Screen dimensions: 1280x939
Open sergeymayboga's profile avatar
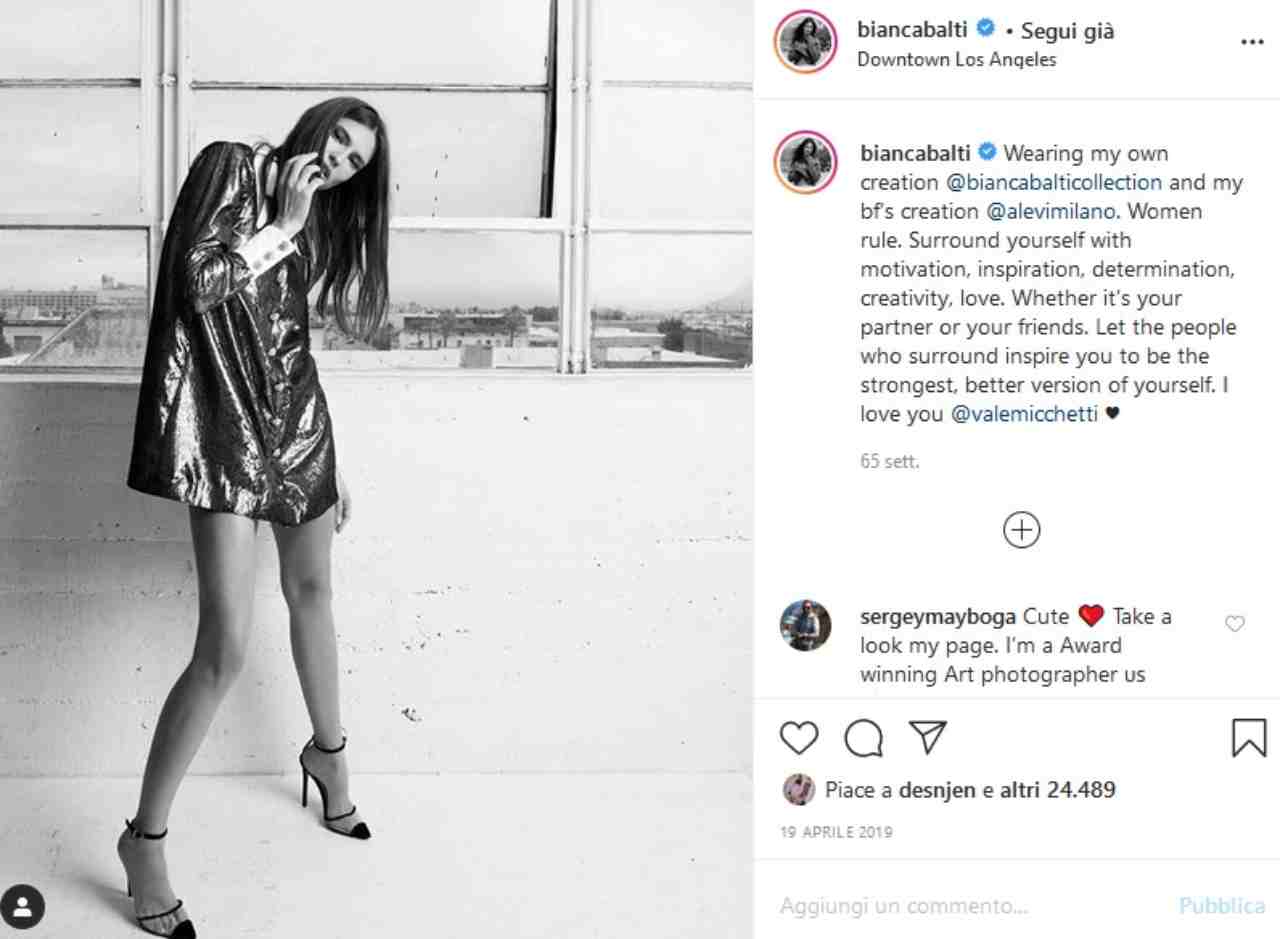(x=805, y=625)
